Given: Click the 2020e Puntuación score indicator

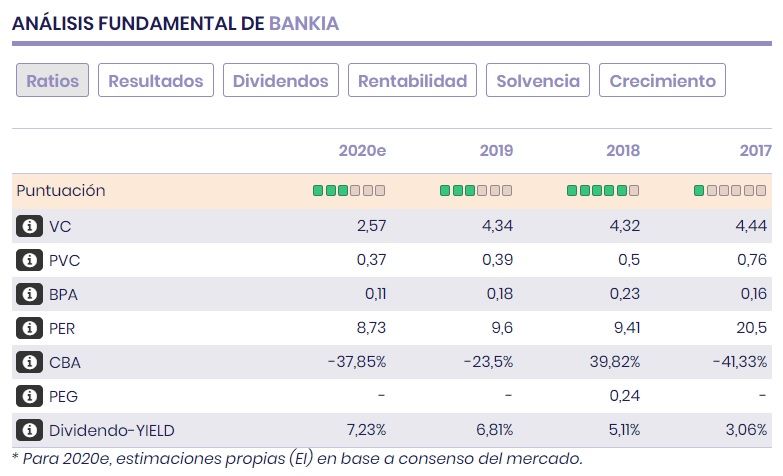Looking at the screenshot, I should [x=349, y=190].
